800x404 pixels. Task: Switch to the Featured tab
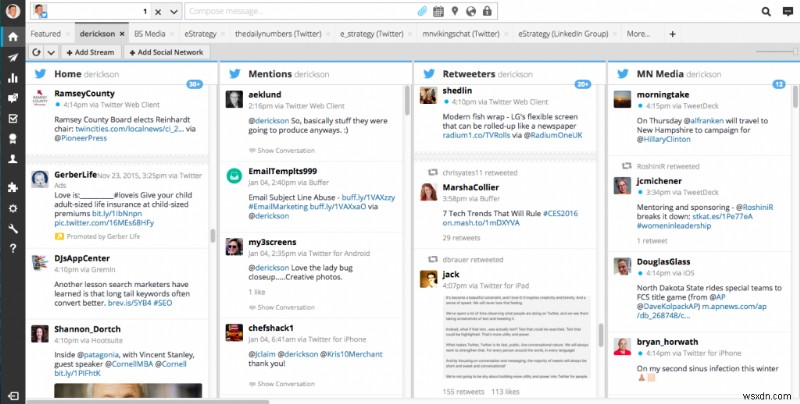pyautogui.click(x=45, y=34)
